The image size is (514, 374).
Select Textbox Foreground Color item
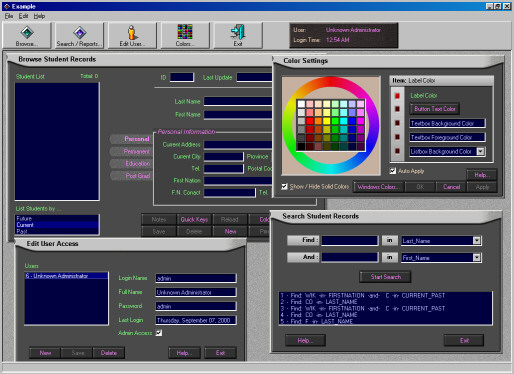point(447,137)
